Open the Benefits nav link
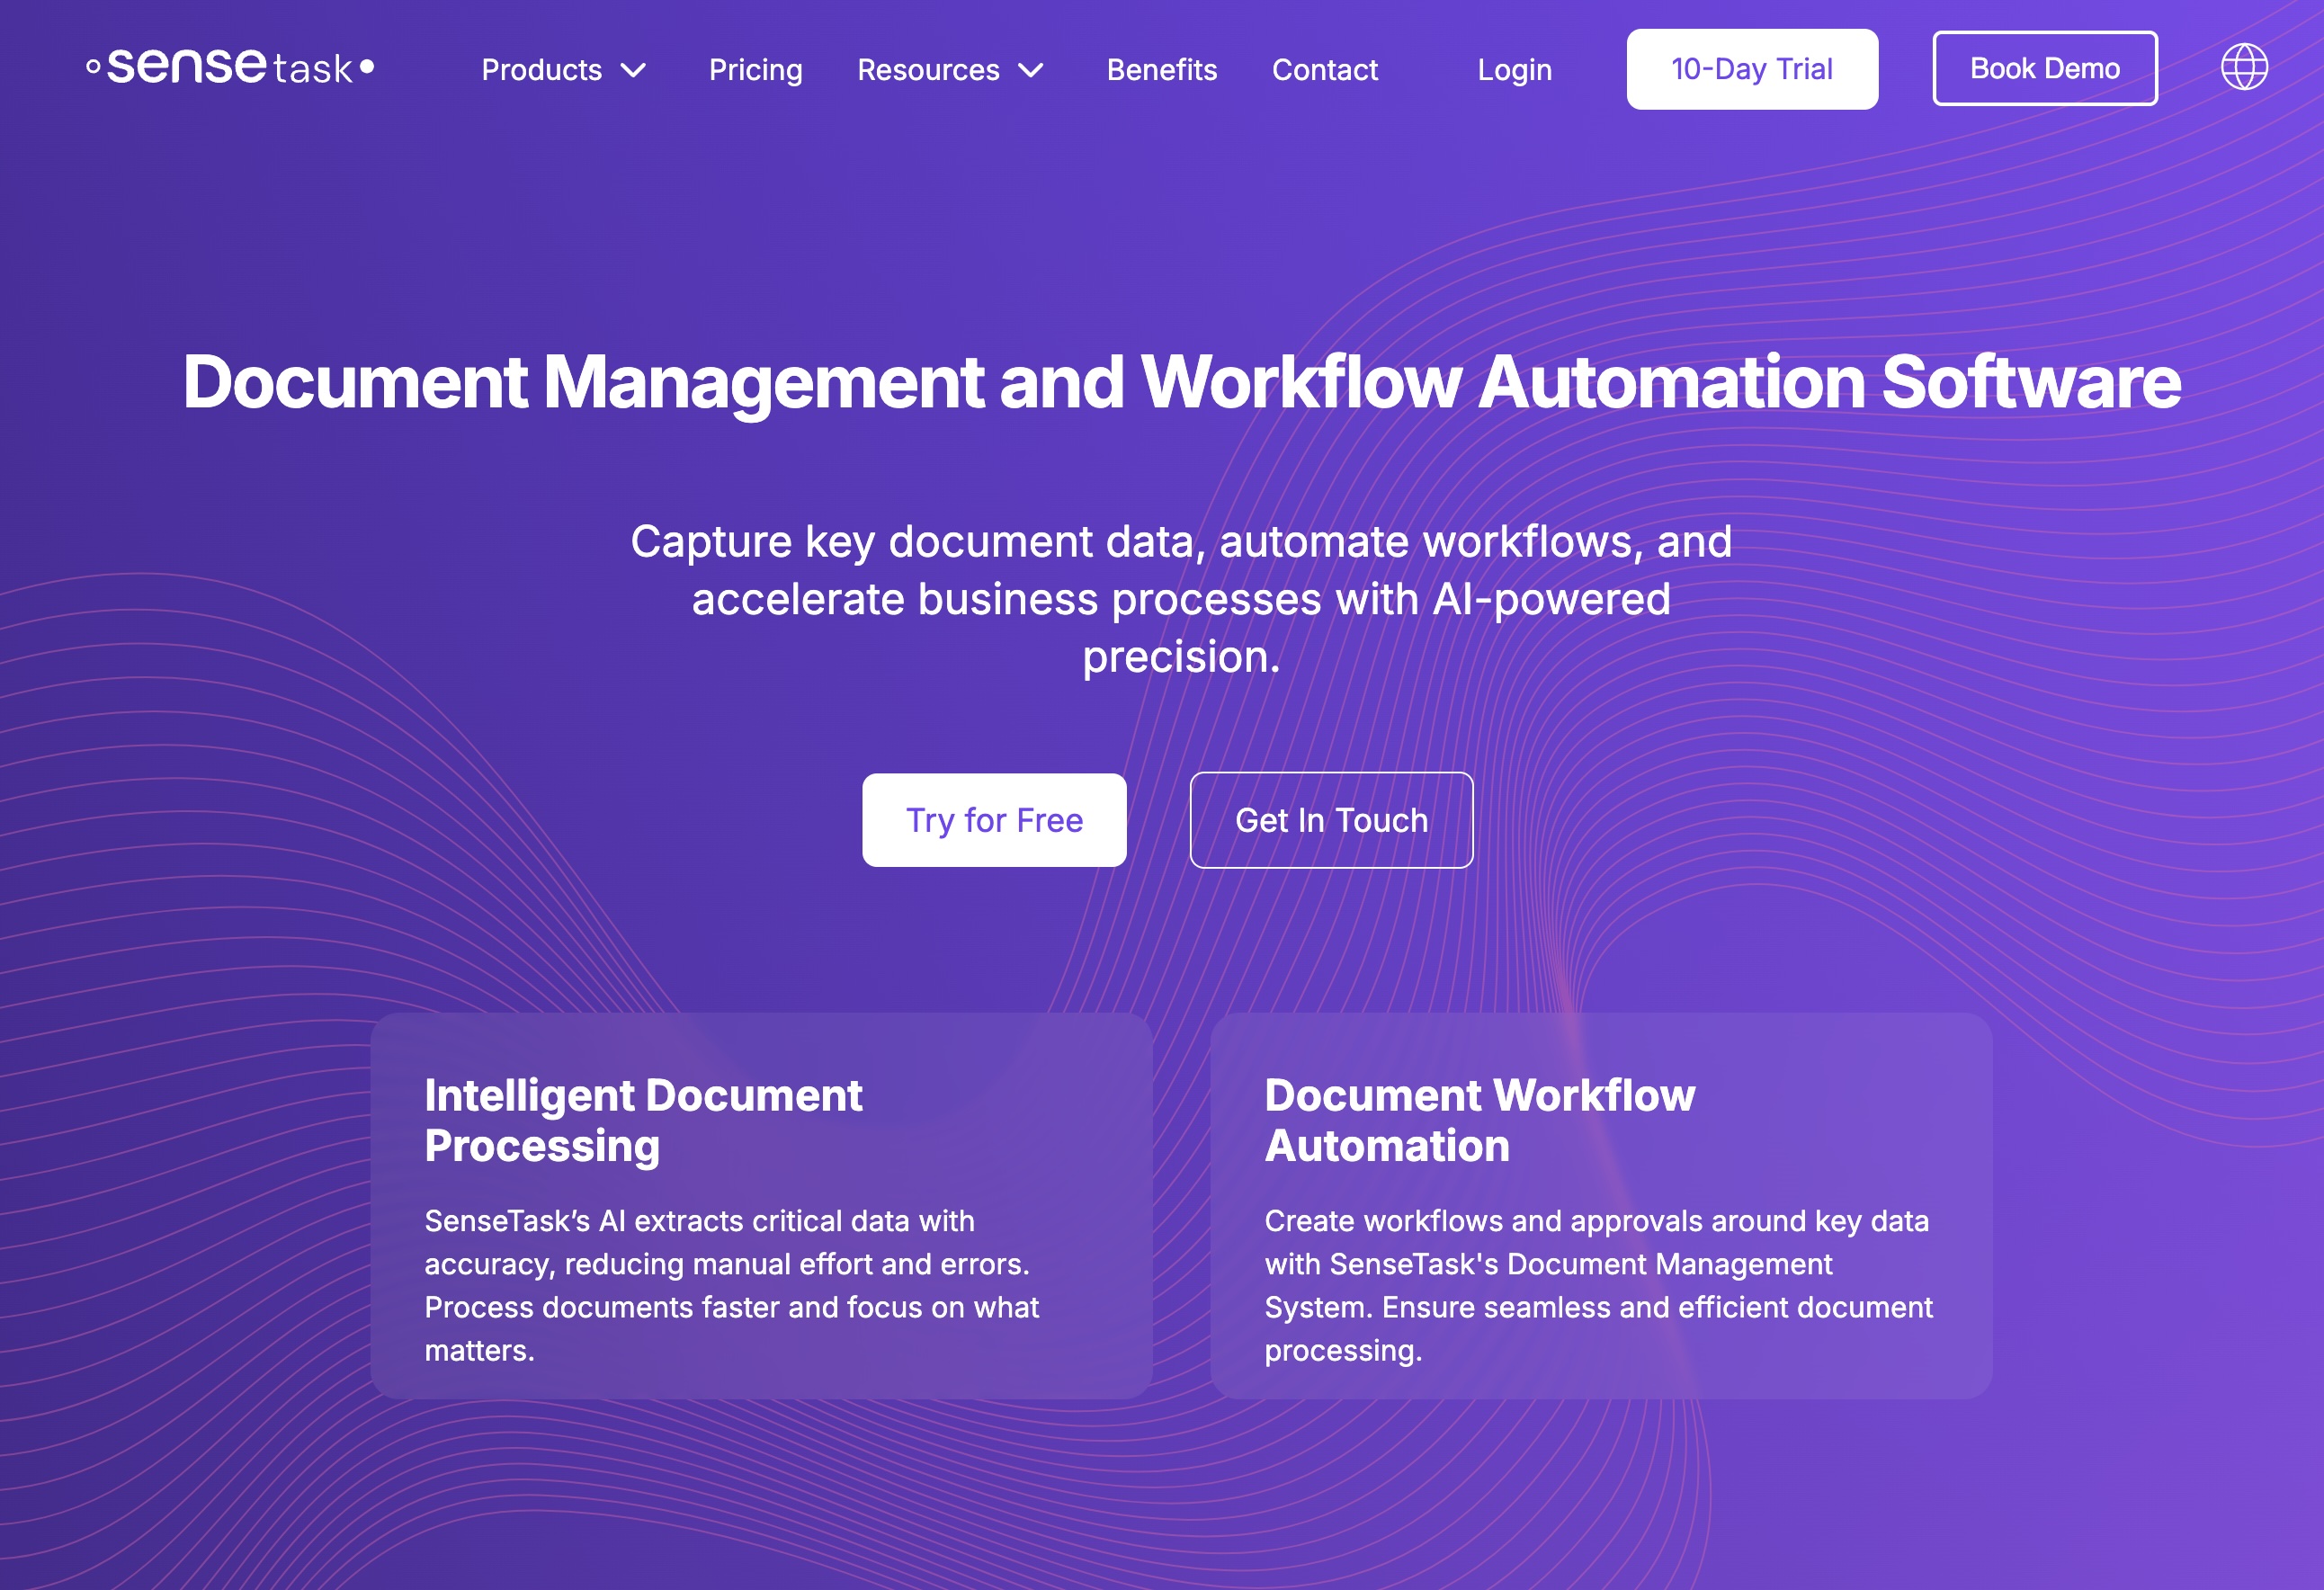Screen dimensions: 2324x1590 point(1161,70)
